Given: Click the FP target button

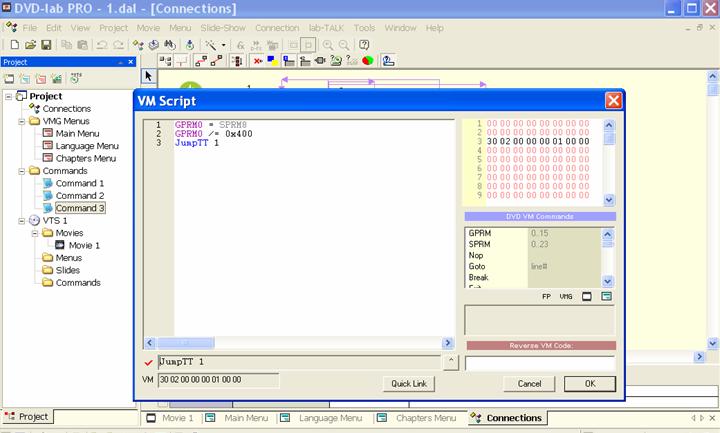Looking at the screenshot, I should coord(546,297).
